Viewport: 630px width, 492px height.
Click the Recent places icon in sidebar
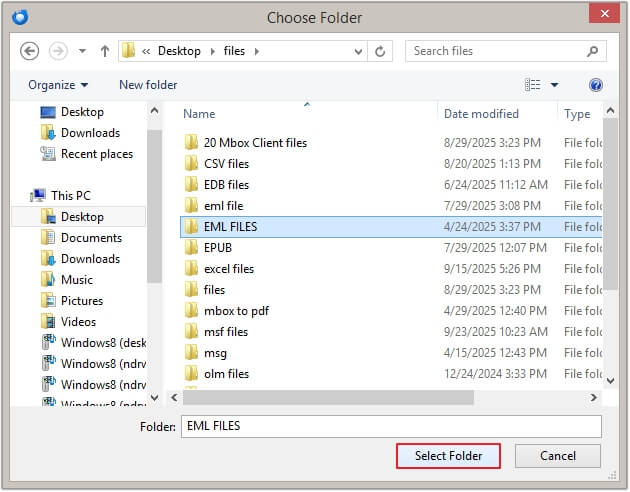point(48,154)
